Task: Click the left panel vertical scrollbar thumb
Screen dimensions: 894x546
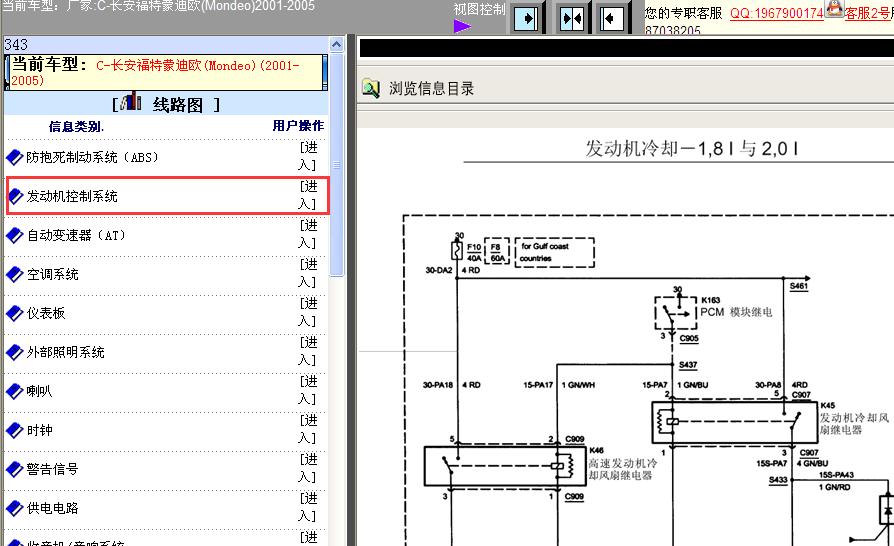Action: (336, 165)
